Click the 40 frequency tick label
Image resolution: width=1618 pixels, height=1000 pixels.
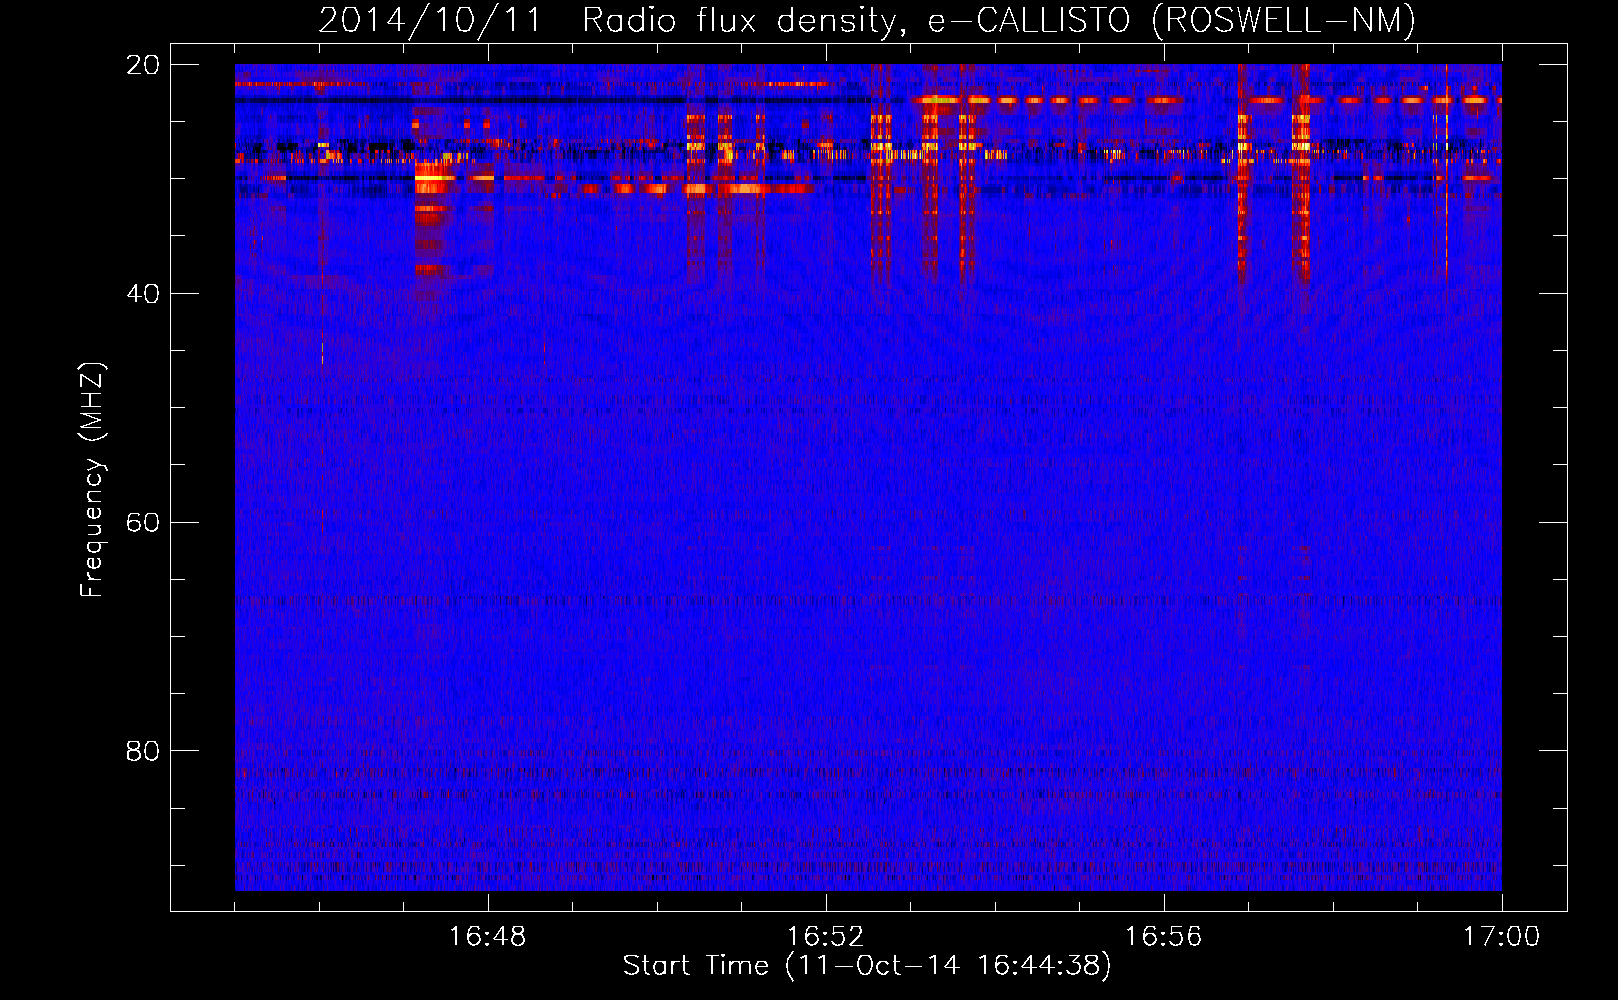pos(143,294)
